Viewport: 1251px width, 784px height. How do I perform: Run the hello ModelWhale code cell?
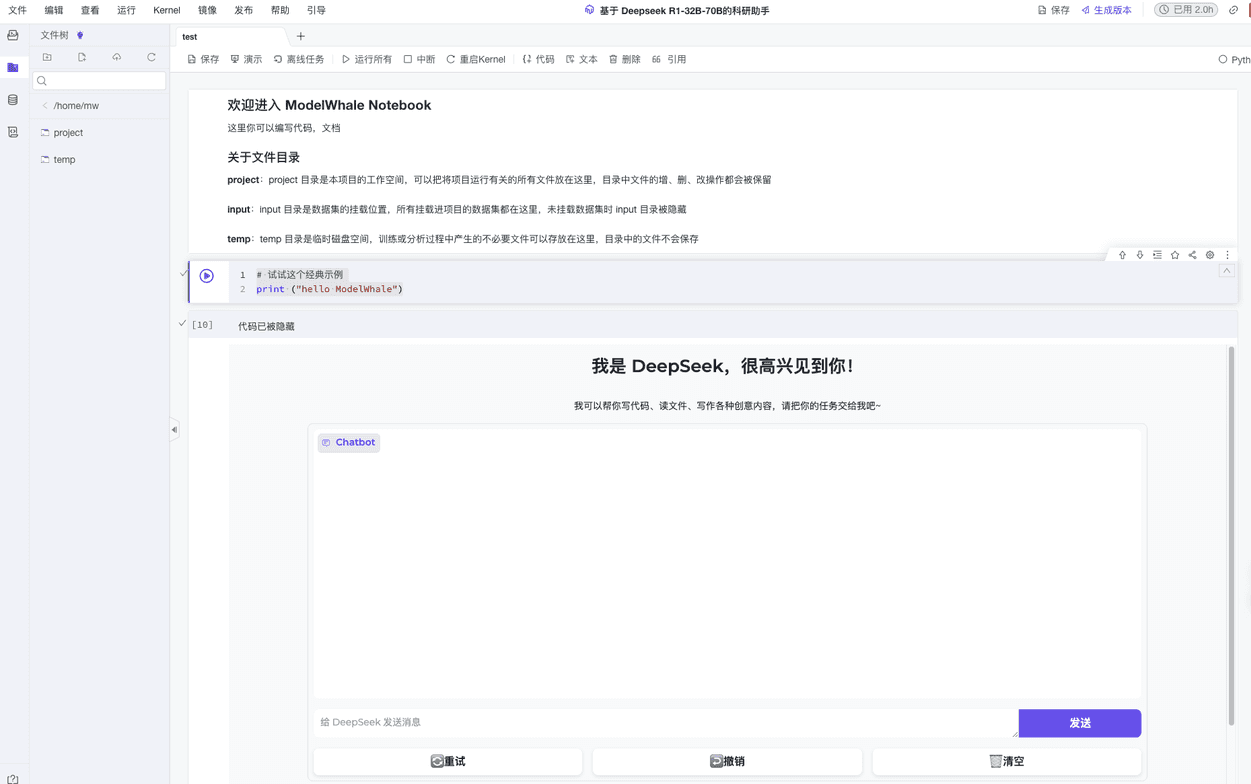coord(207,276)
